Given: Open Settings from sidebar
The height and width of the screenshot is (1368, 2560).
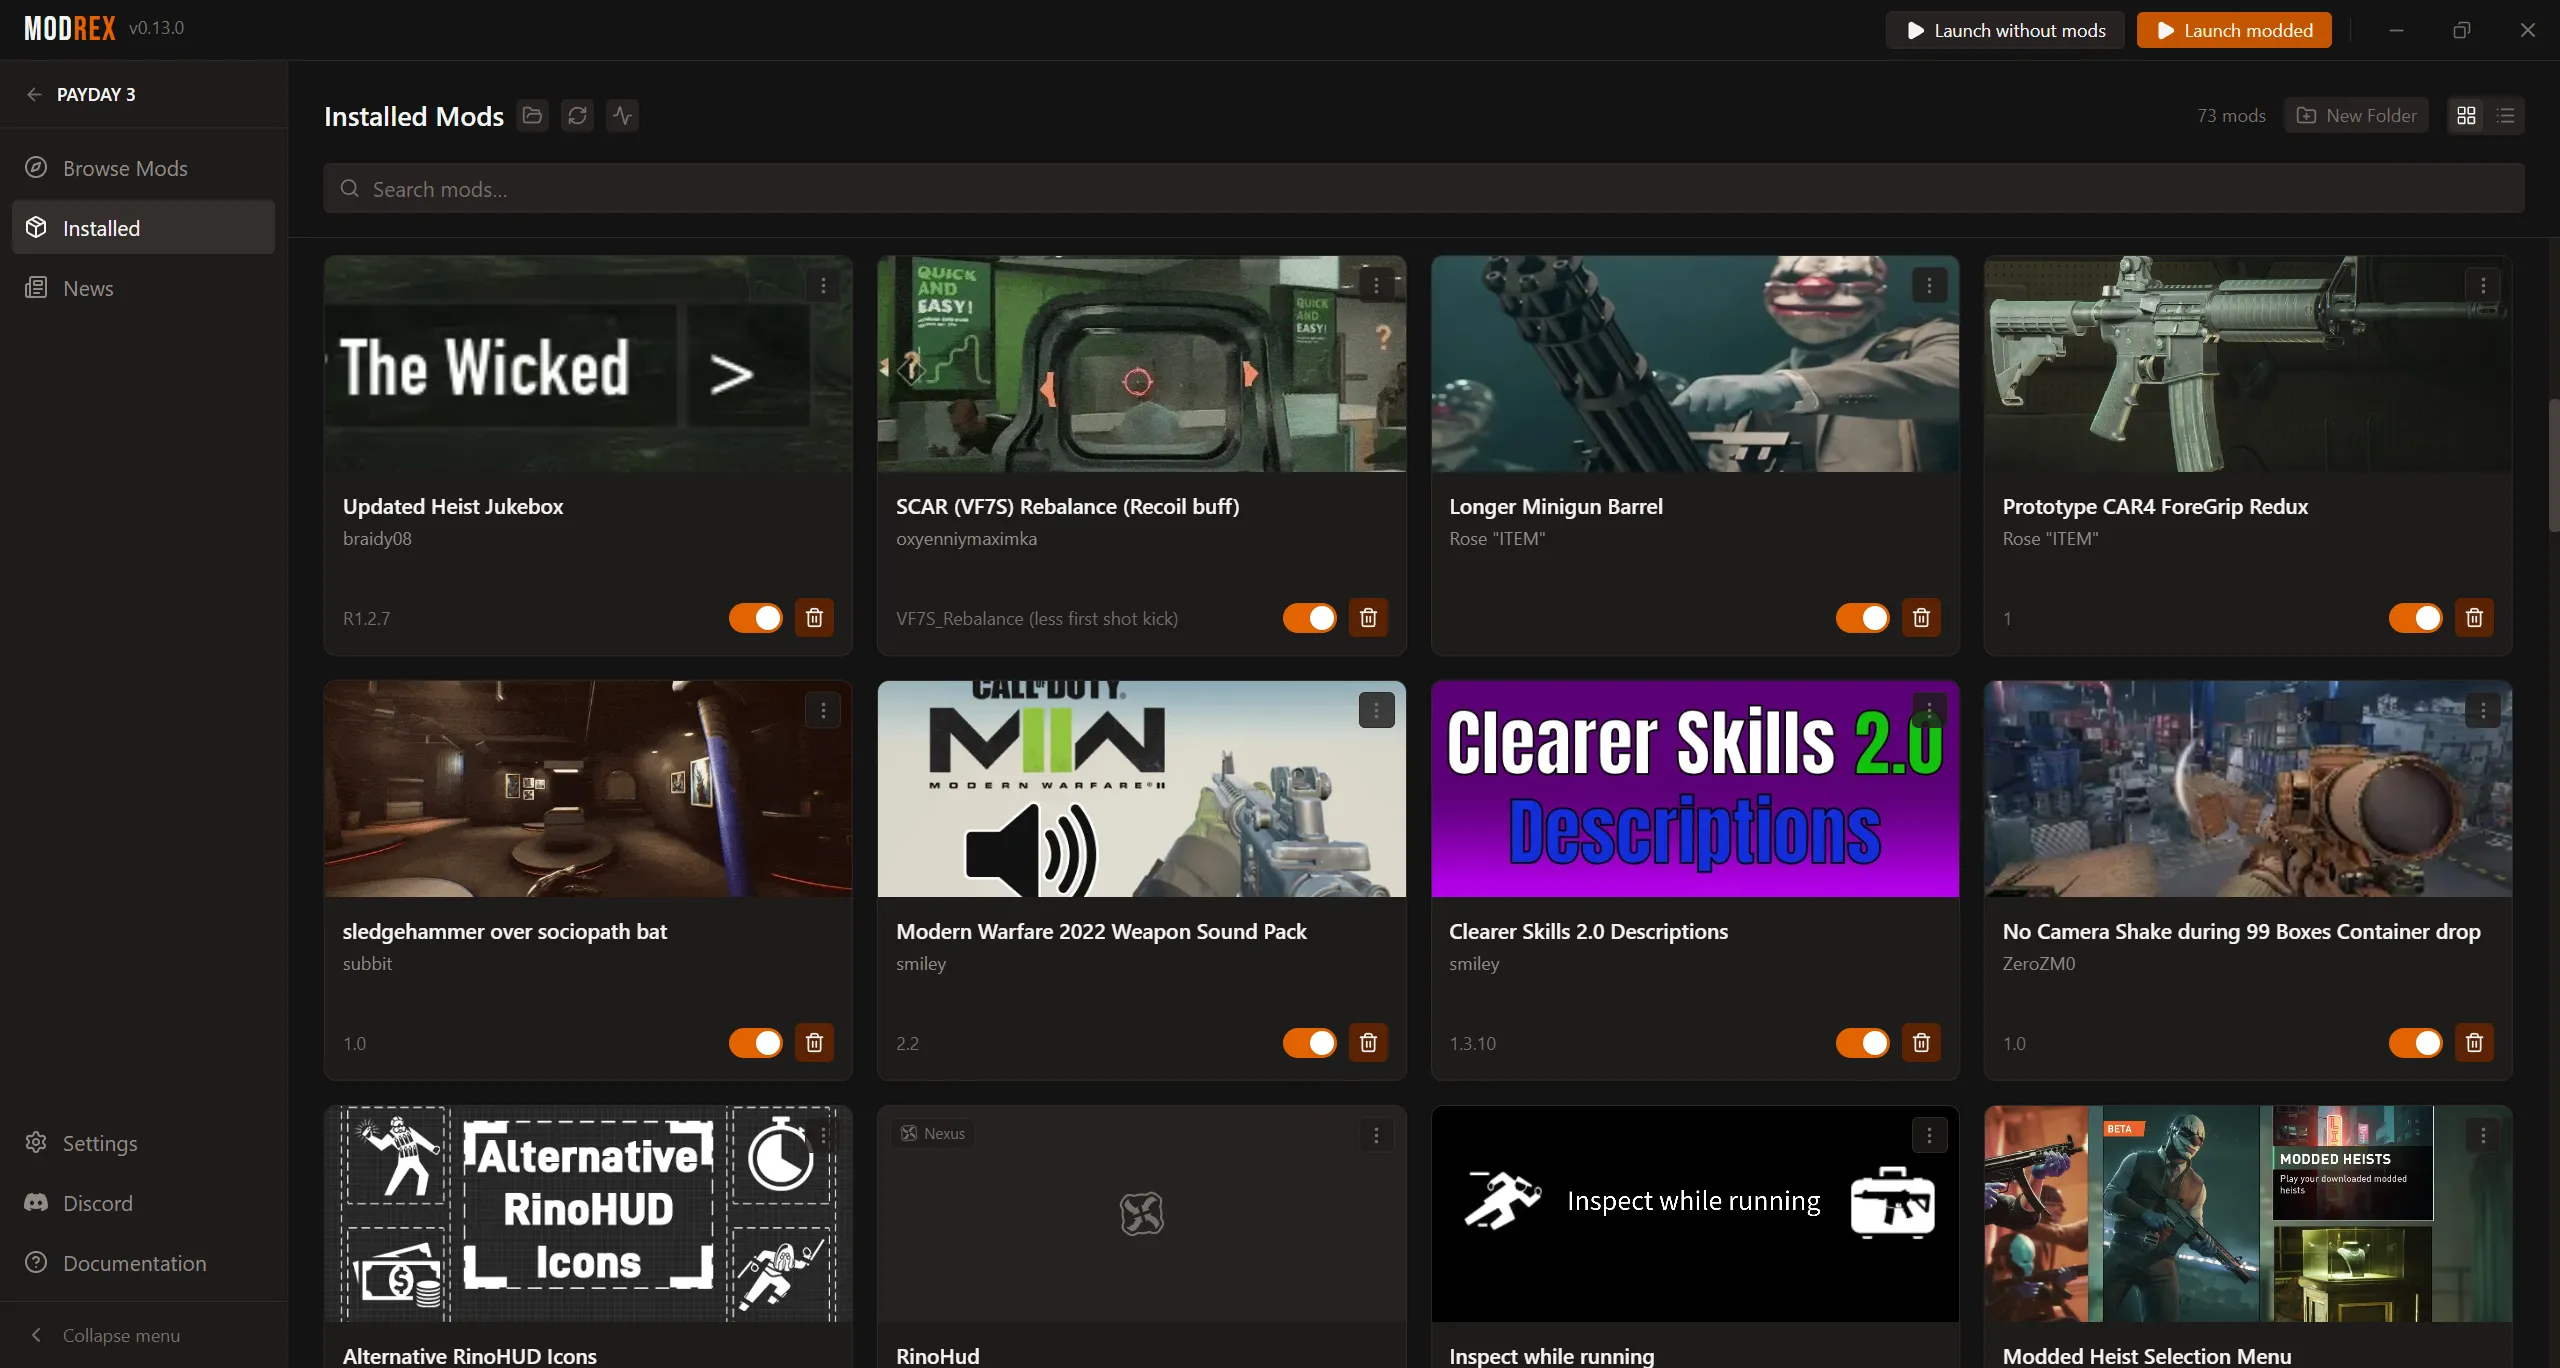Looking at the screenshot, I should [143, 1143].
